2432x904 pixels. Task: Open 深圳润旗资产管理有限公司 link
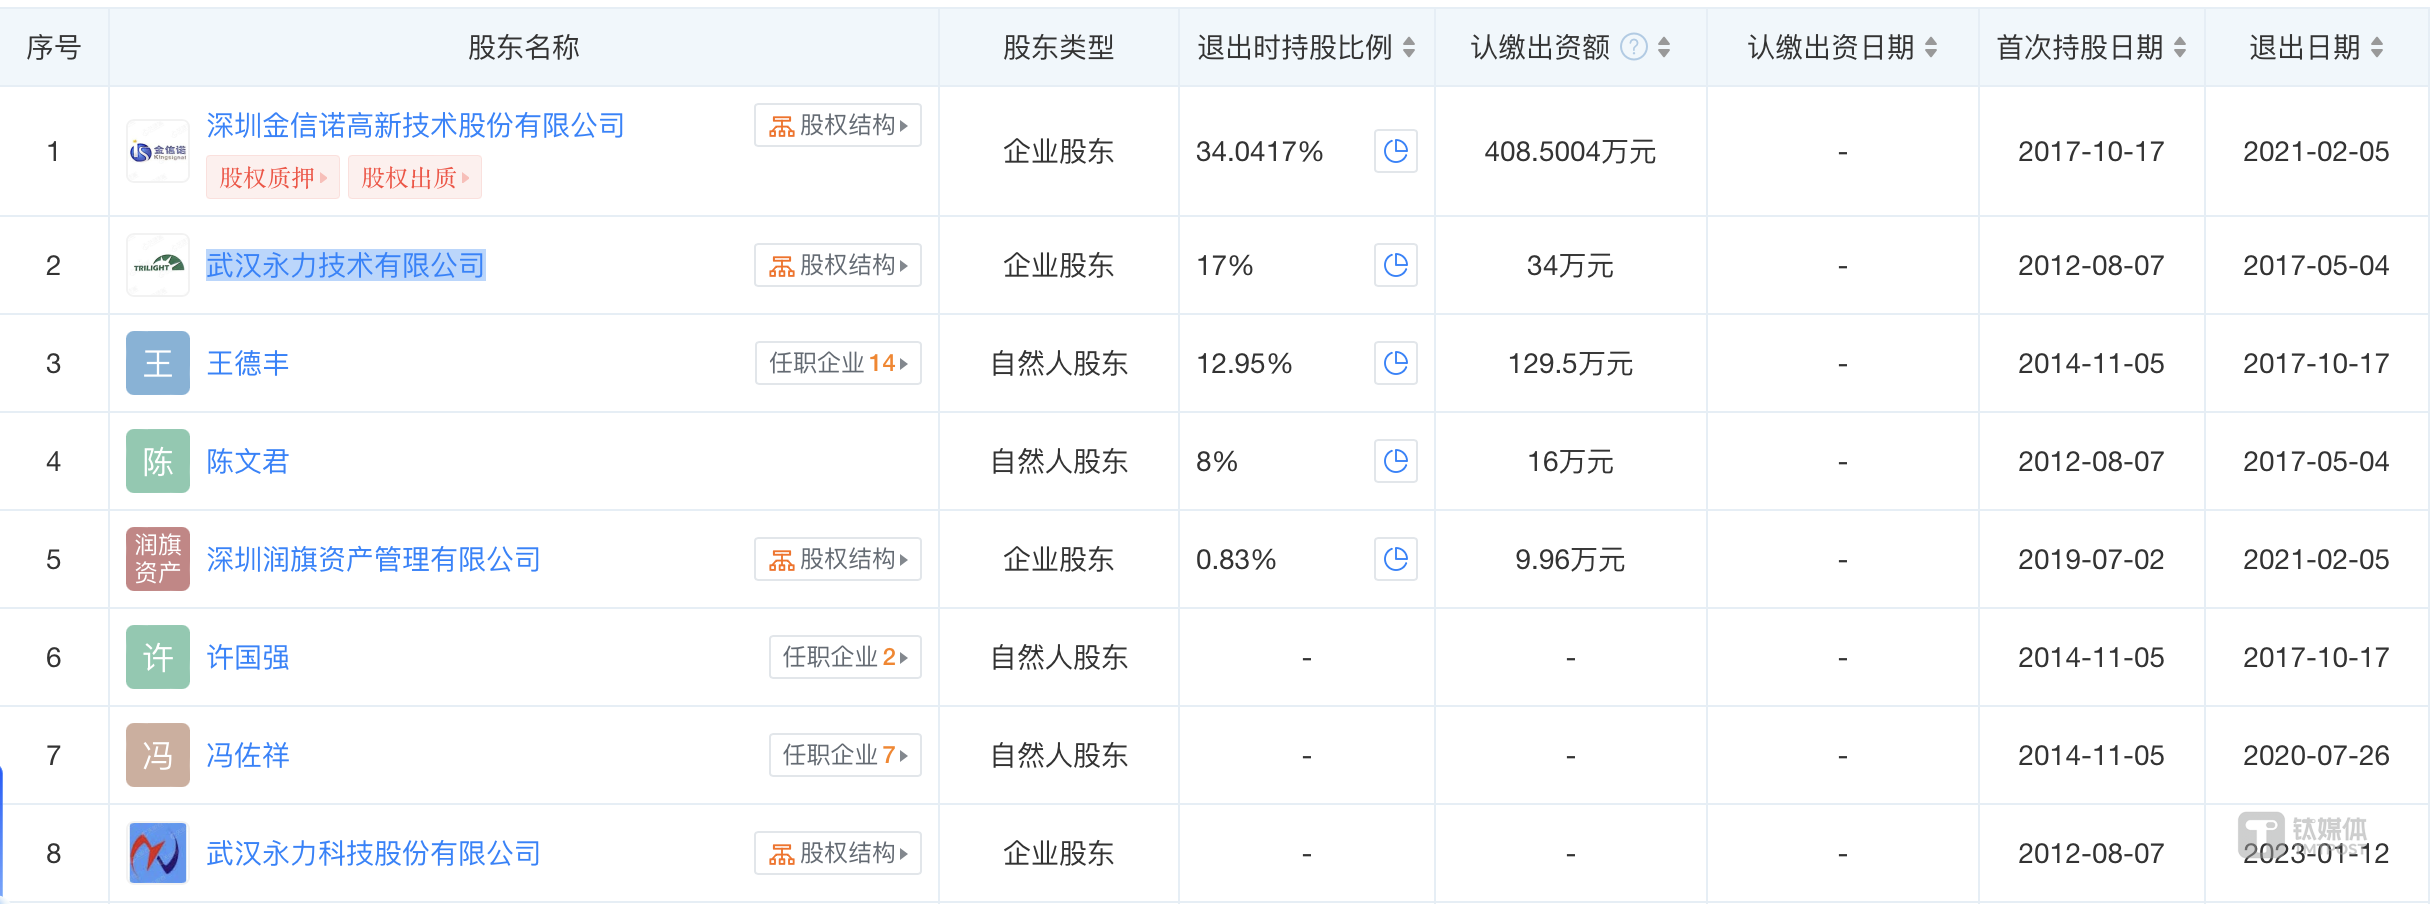(373, 559)
